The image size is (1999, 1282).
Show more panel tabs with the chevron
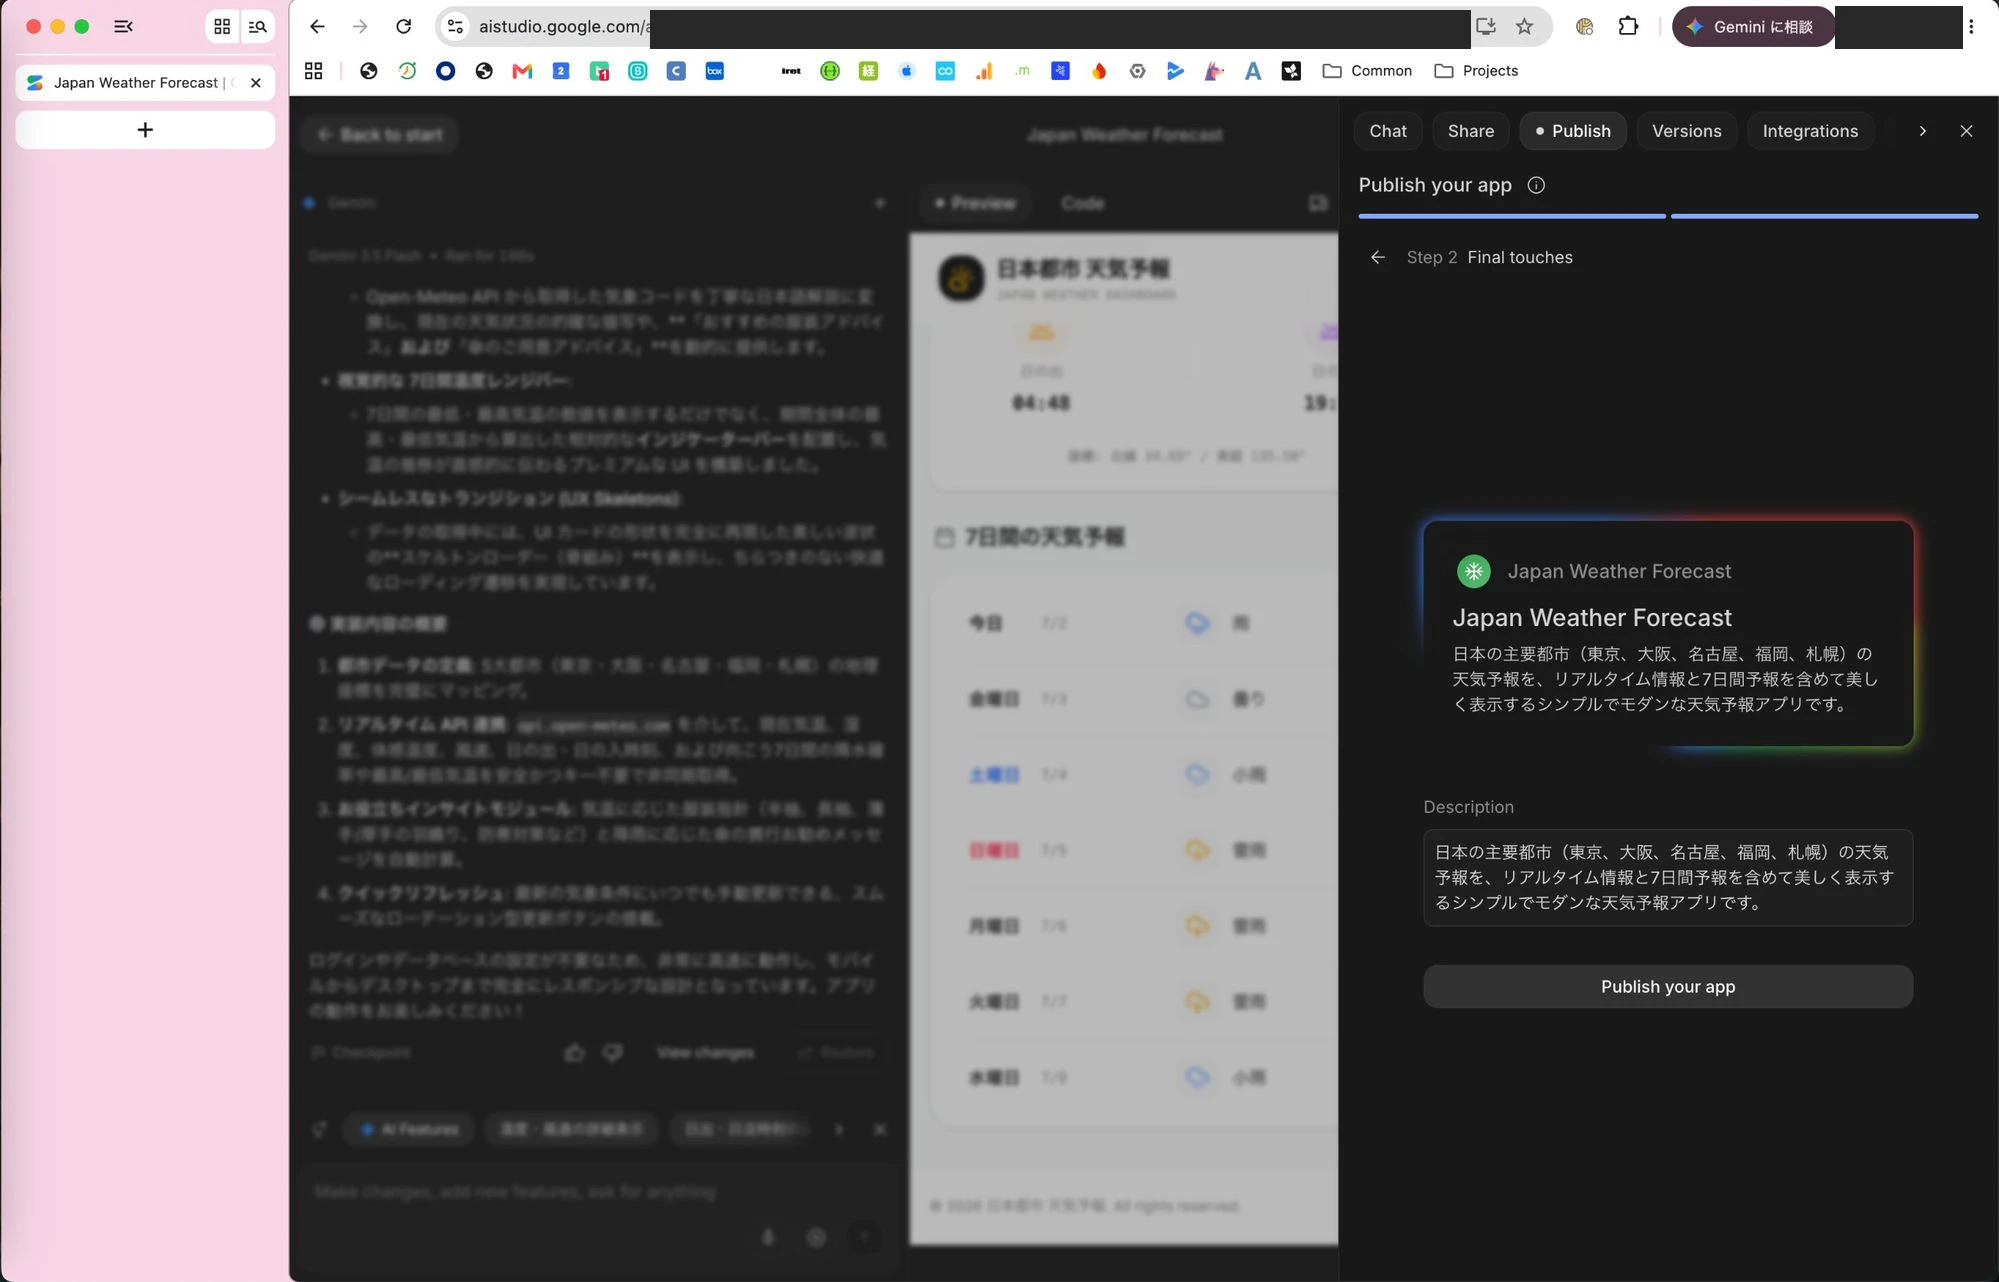point(1922,131)
